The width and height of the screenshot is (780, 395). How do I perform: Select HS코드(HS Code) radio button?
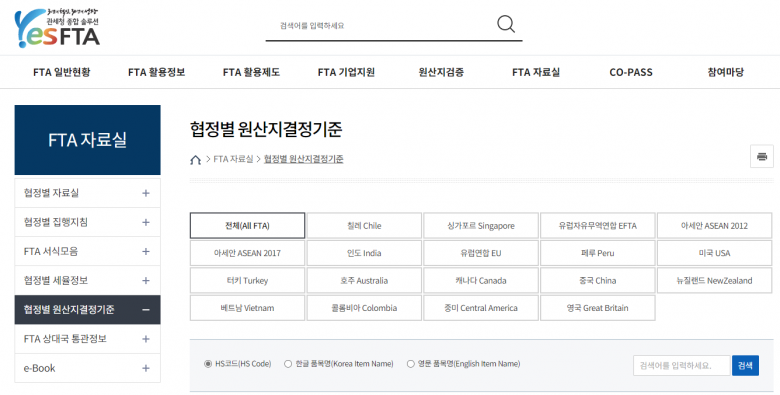208,364
